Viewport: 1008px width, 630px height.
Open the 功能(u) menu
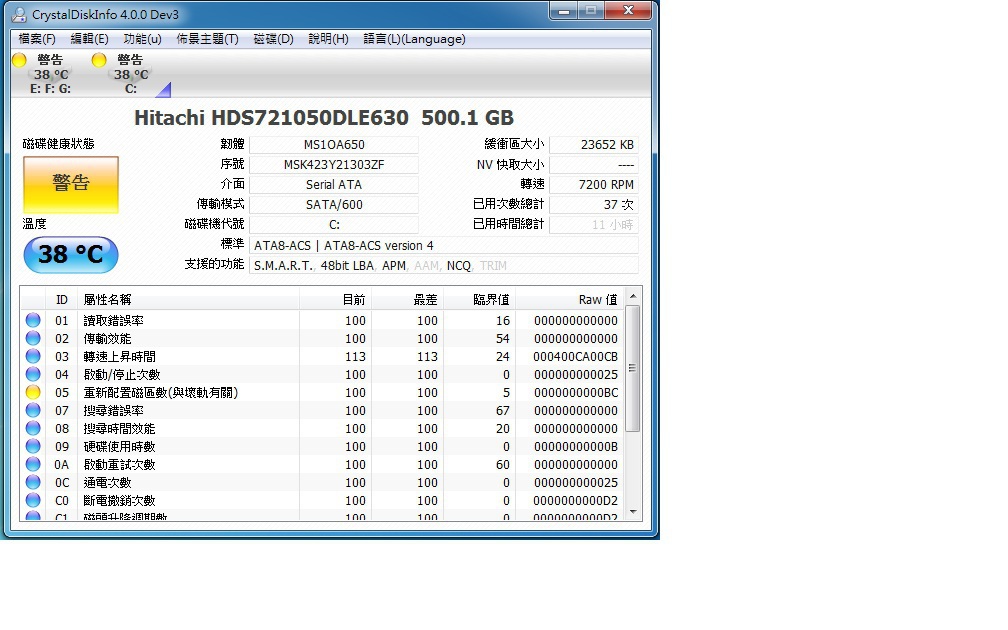point(142,39)
